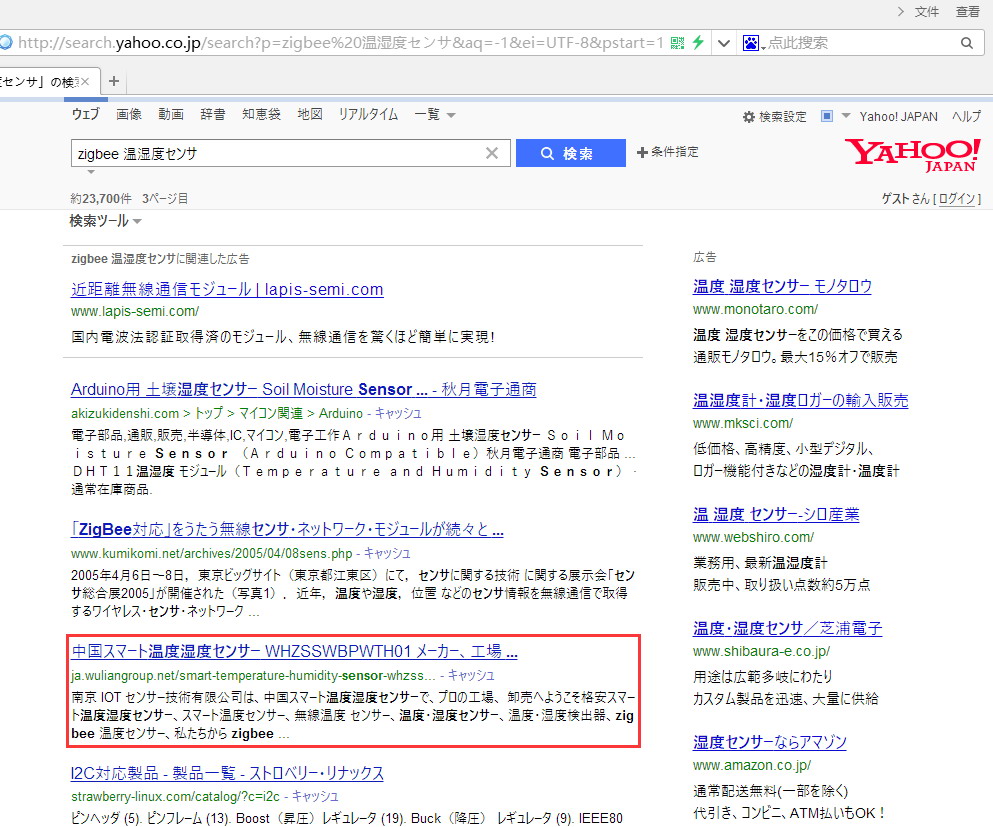Open I2C対応製品 ストロベリー・リナックス result
The image size is (993, 827).
click(x=227, y=773)
